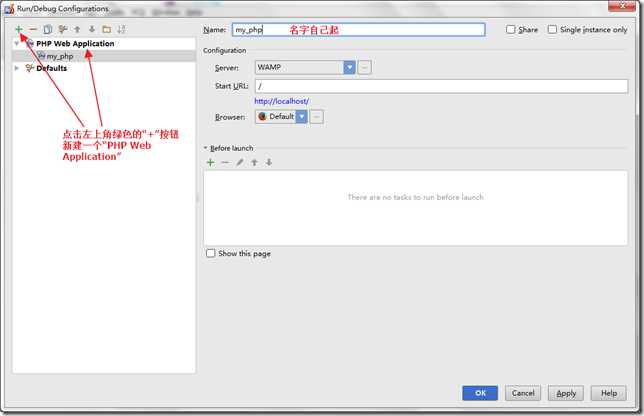Expand the Defaults tree node
Image resolution: width=644 pixels, height=416 pixels.
point(16,68)
